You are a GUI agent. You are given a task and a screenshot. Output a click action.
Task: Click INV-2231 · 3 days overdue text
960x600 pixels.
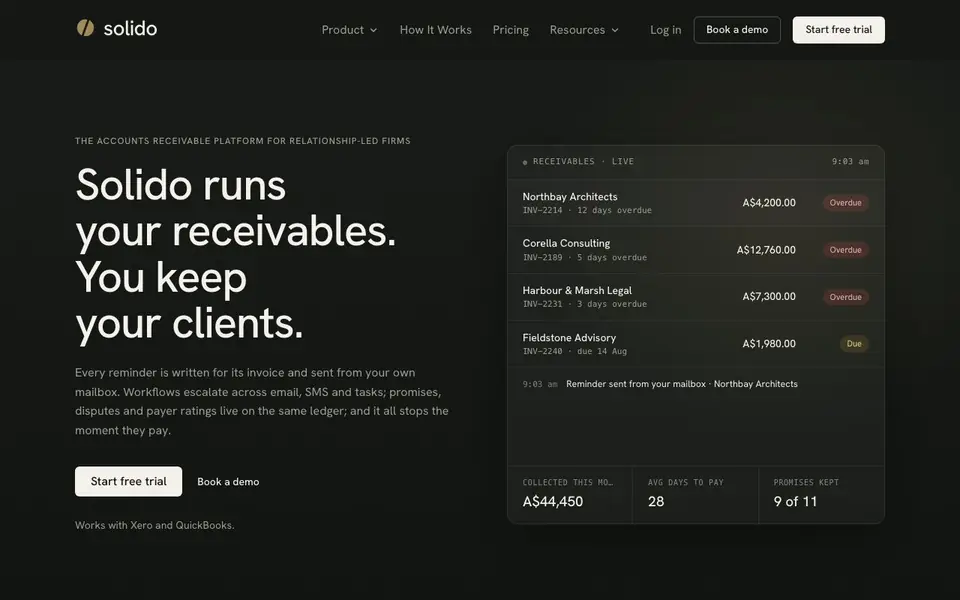(x=585, y=304)
